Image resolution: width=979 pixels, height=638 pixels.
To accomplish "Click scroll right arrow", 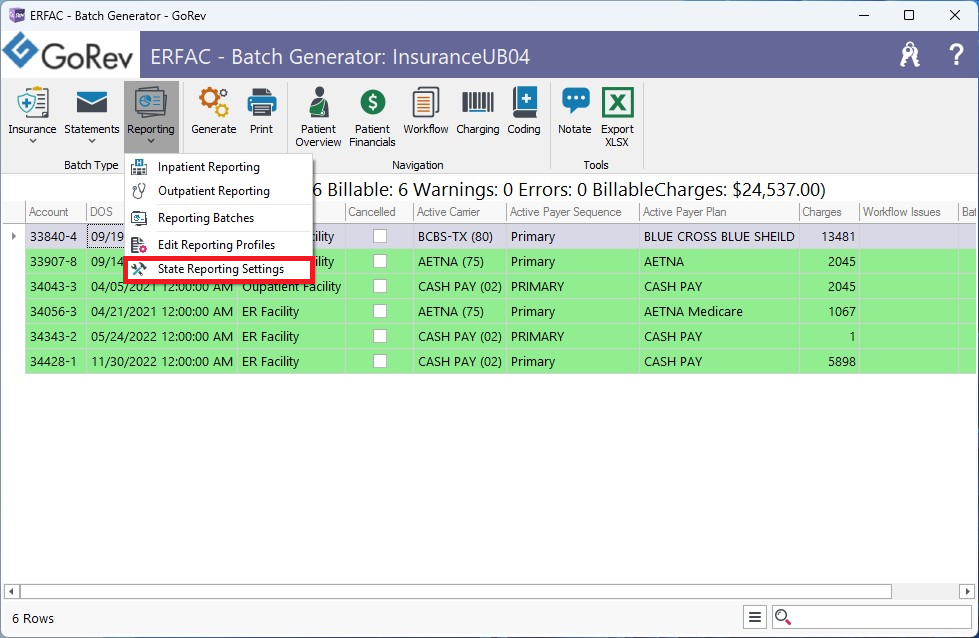I will click(967, 591).
